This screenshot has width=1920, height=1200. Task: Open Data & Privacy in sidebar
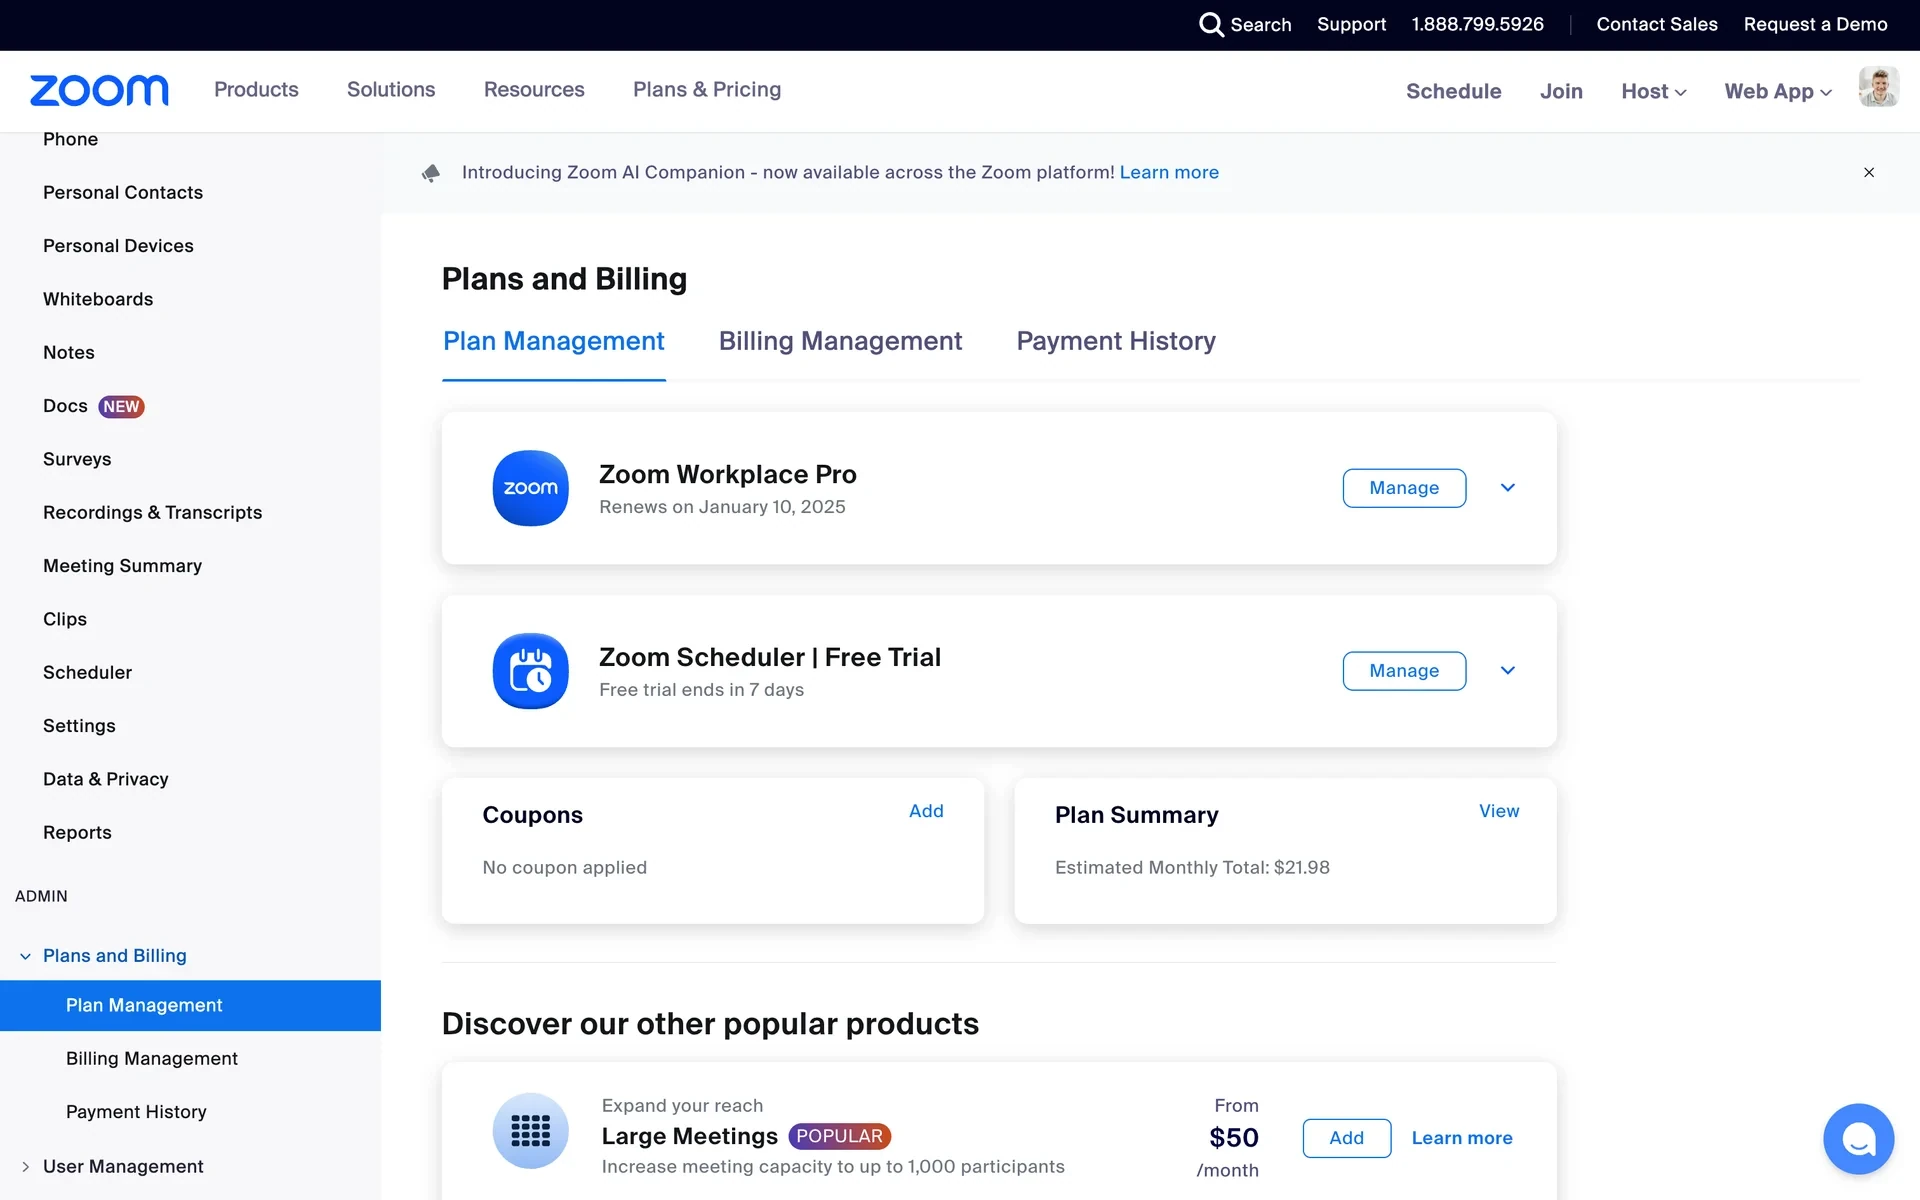pos(105,779)
